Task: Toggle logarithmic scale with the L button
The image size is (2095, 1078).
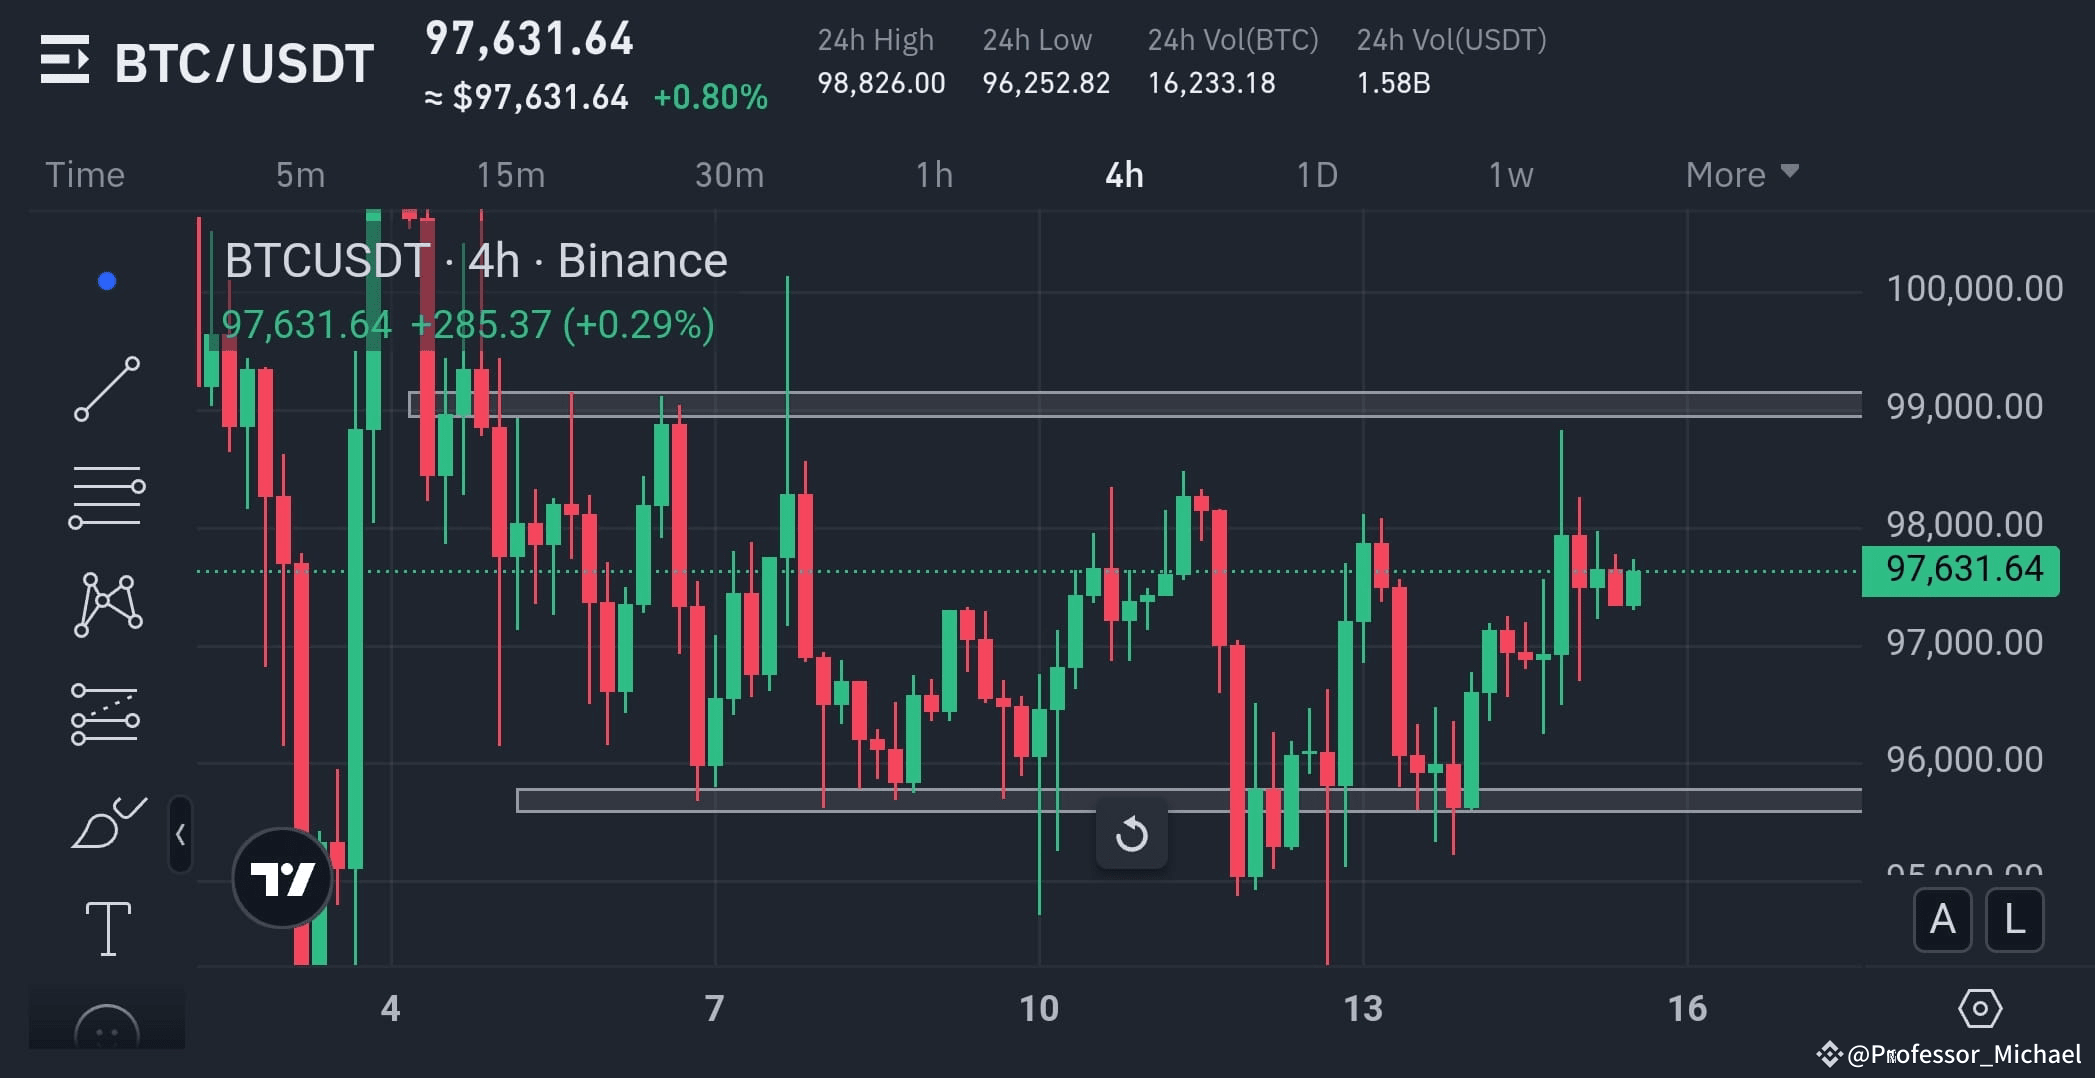Action: click(2015, 921)
